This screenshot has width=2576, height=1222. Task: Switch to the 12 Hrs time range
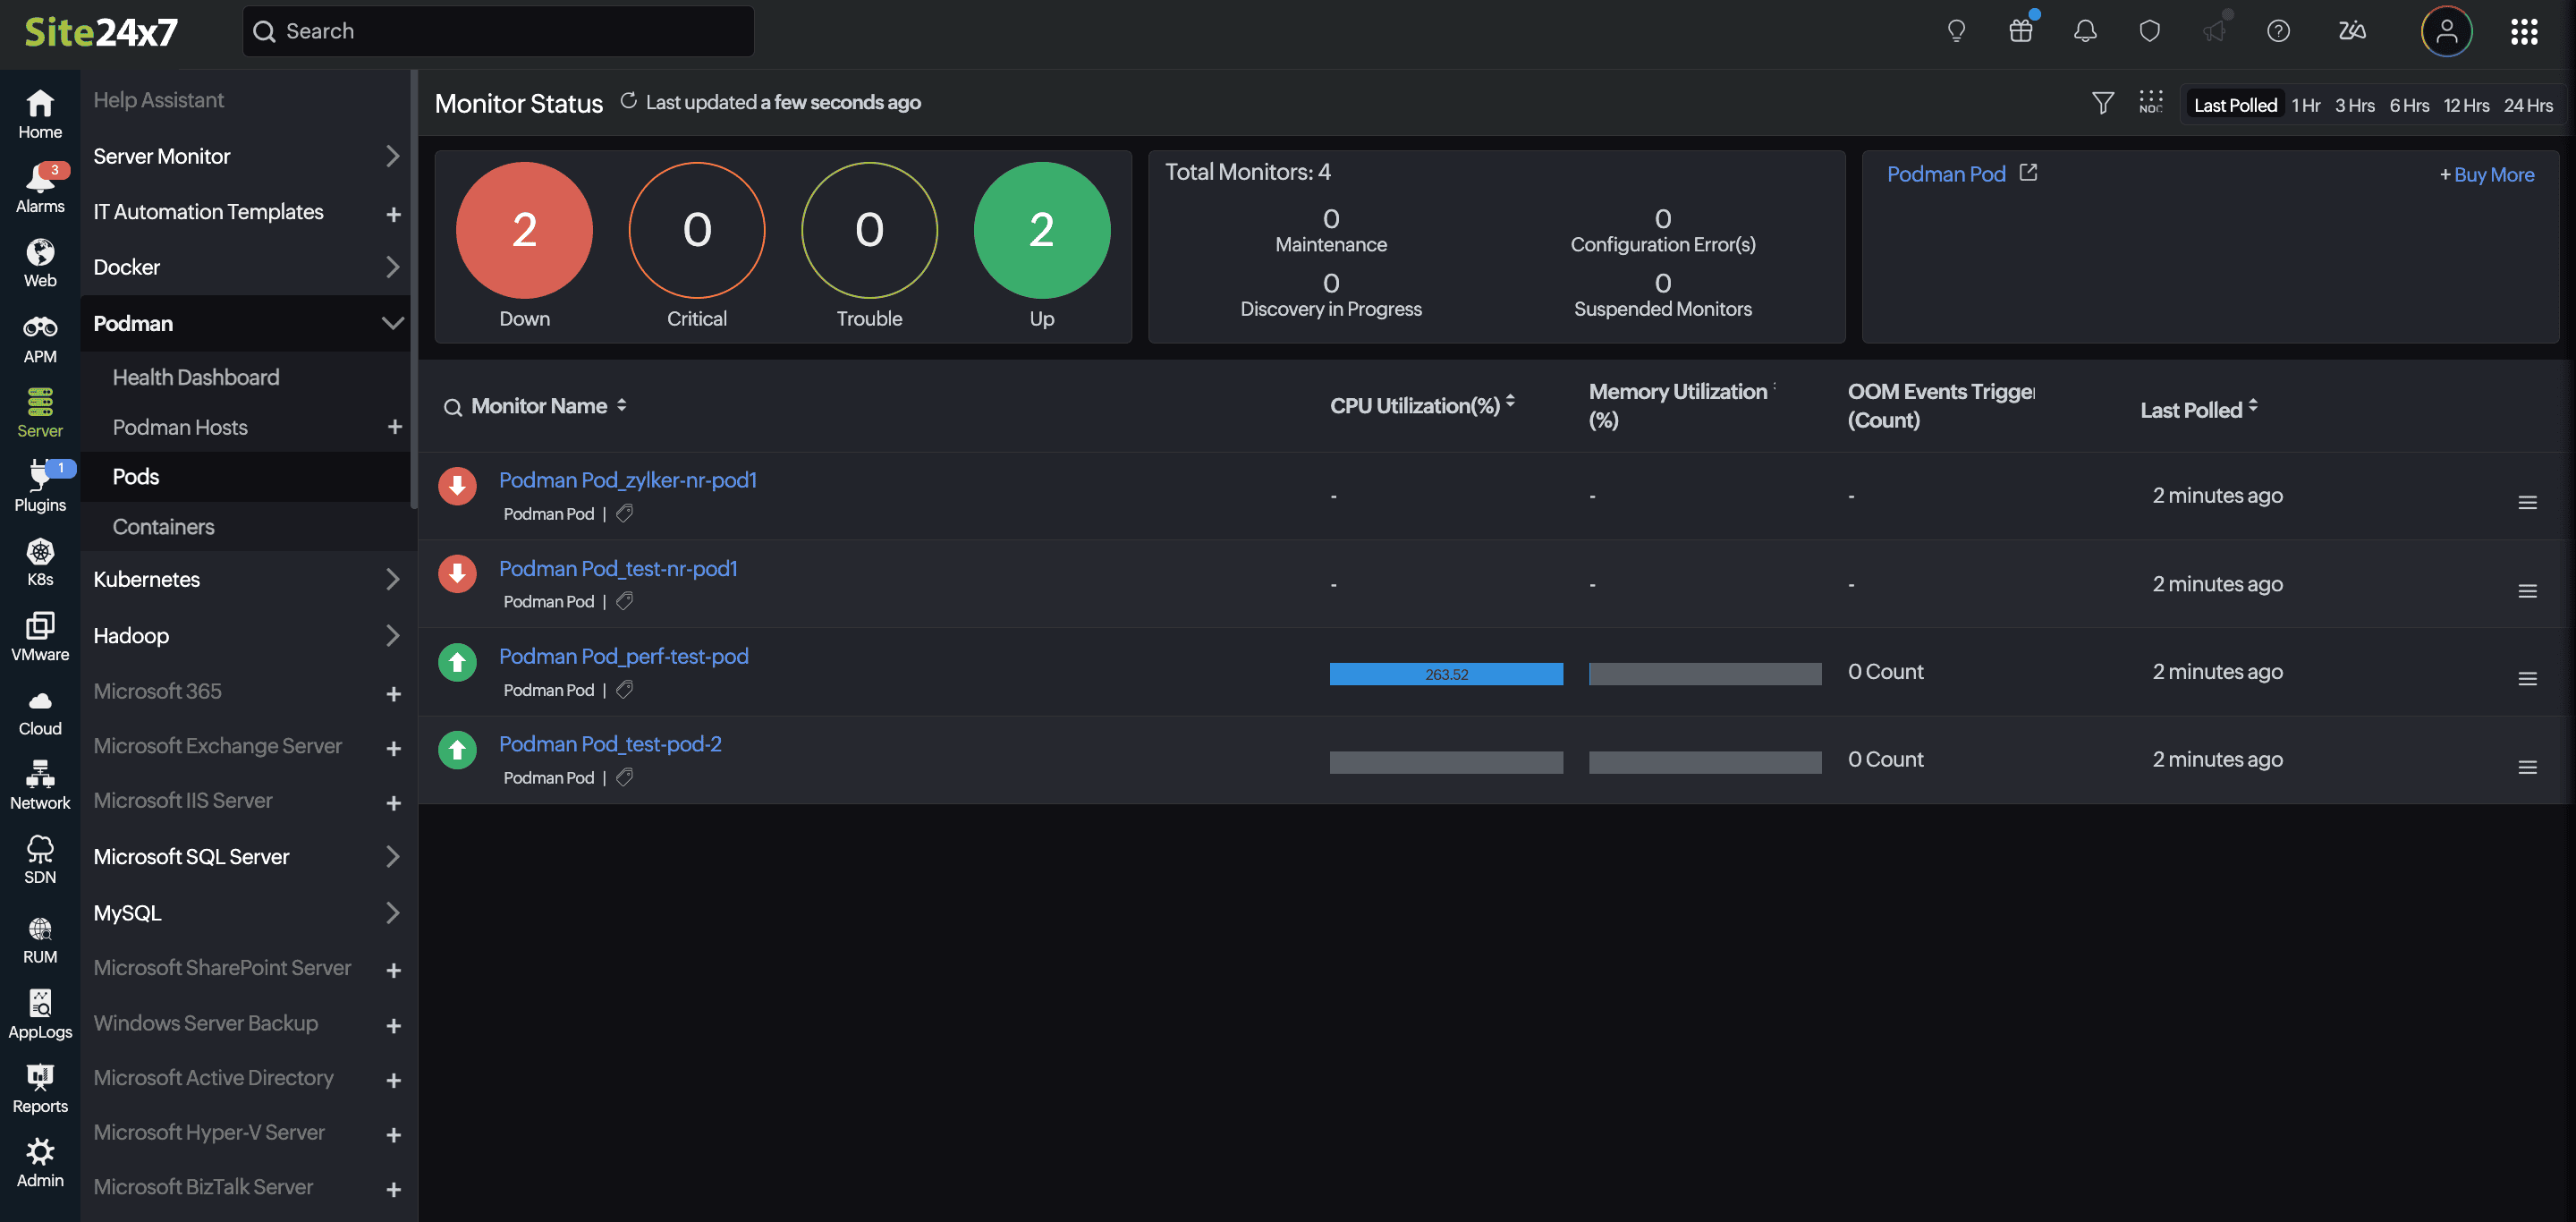(2466, 105)
